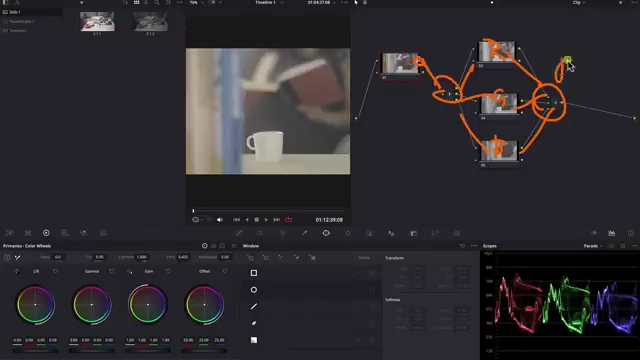This screenshot has width=640, height=360.
Task: Play the clip in reverse
Action: click(247, 220)
